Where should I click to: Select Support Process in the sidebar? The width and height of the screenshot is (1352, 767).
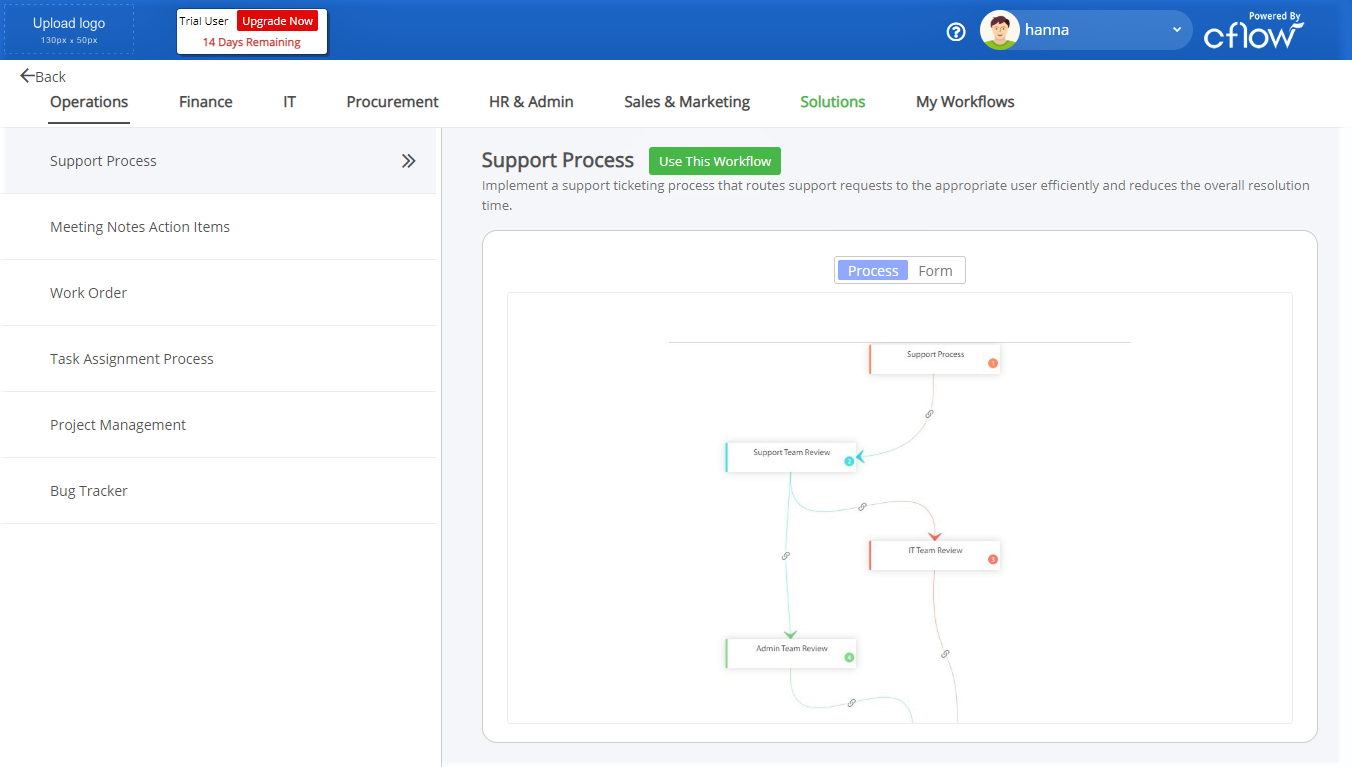(218, 161)
